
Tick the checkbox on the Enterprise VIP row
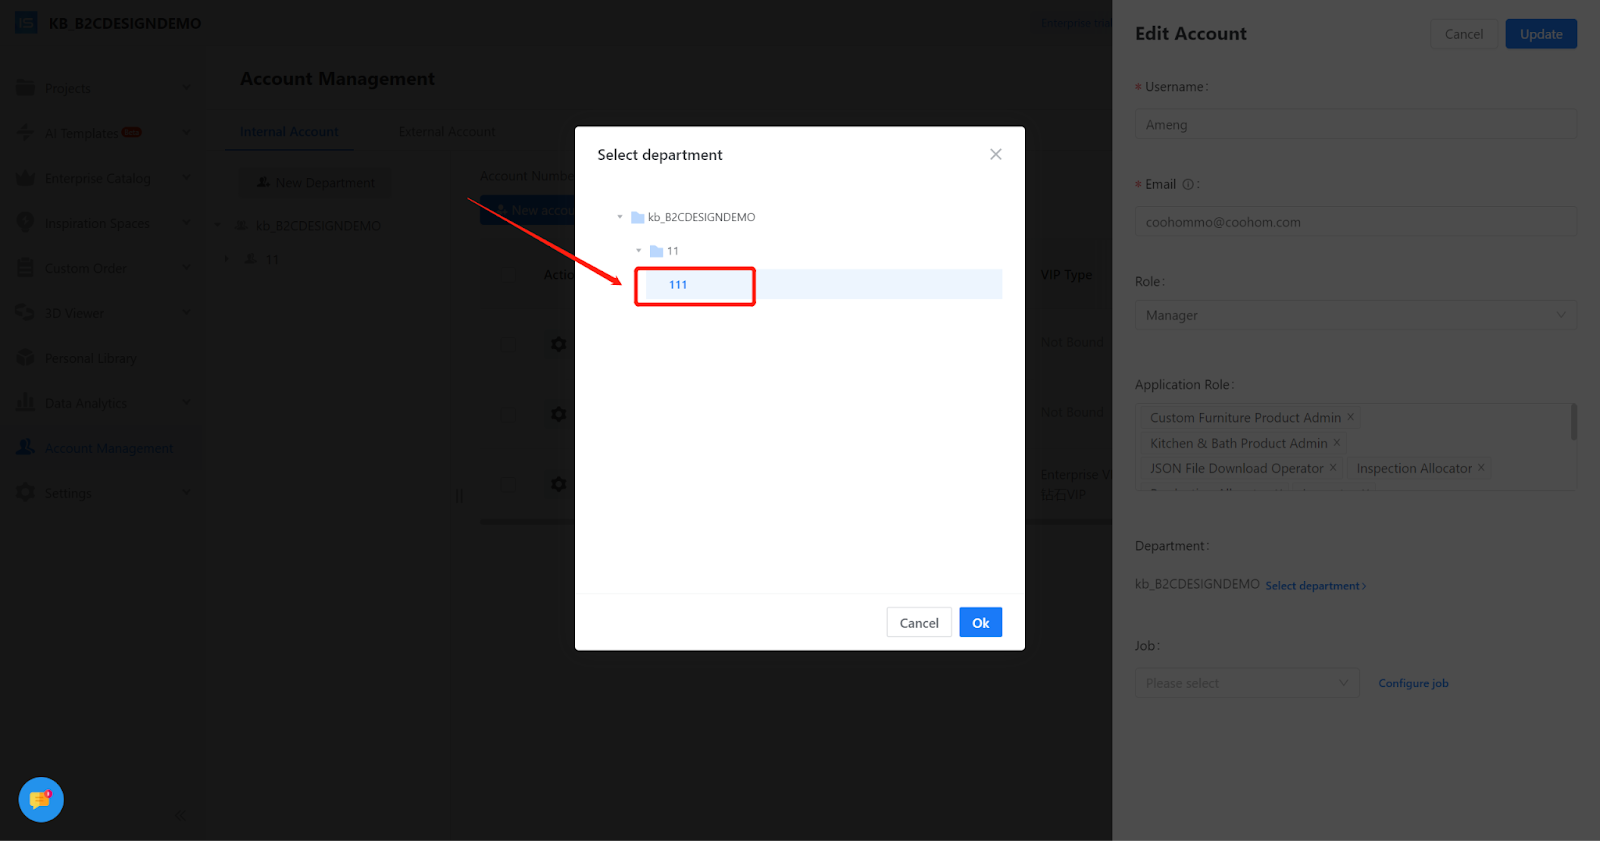(x=507, y=484)
